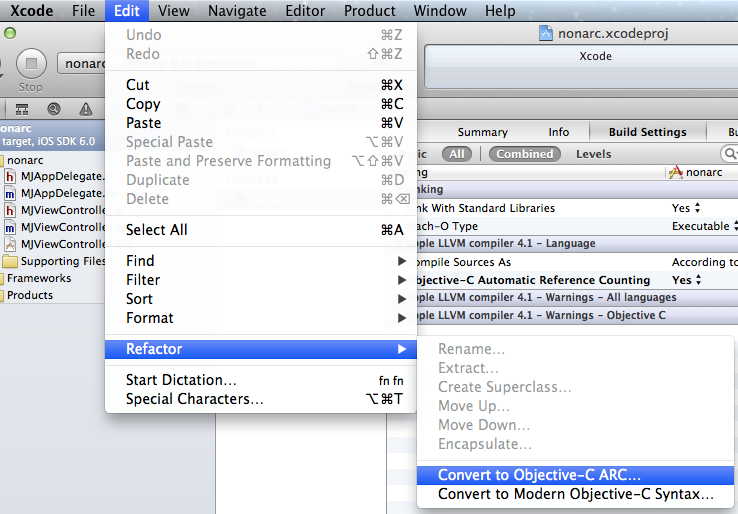This screenshot has height=514, width=738.
Task: Open the Window menu in menu bar
Action: point(440,11)
